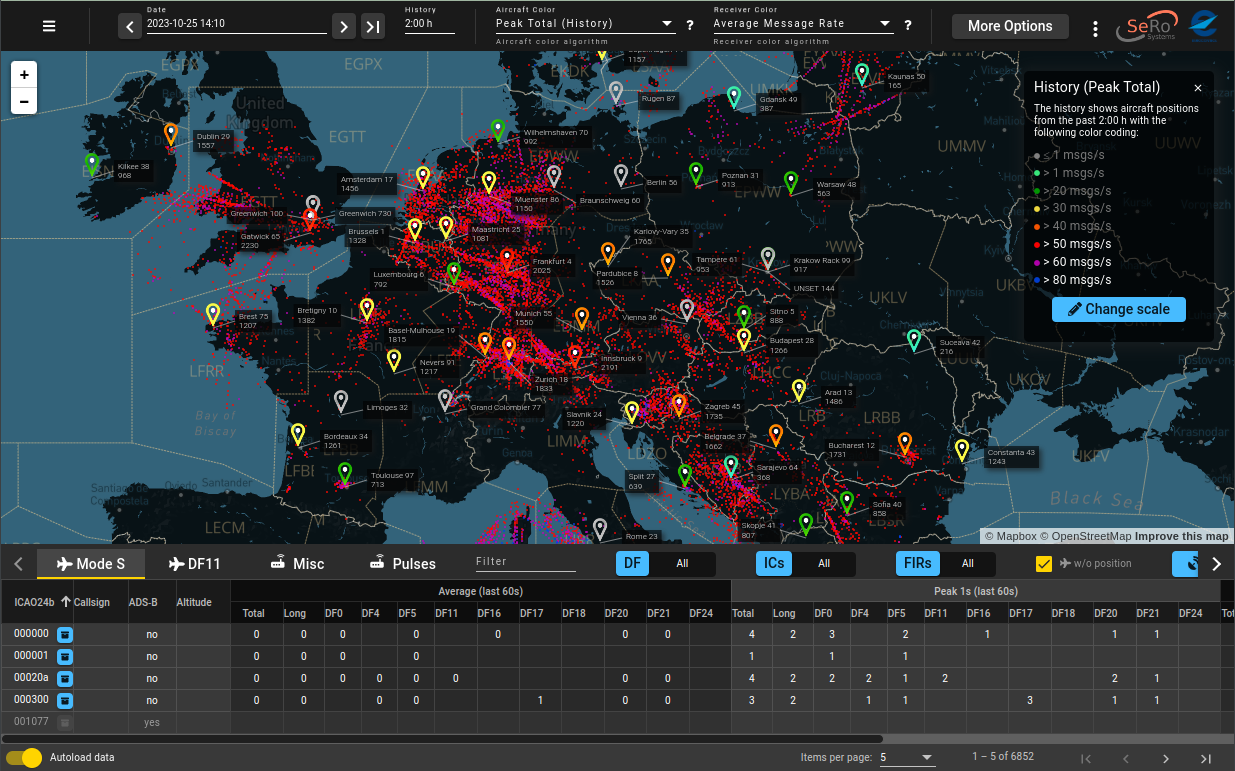Open the Mapbox attribution link
The height and width of the screenshot is (771, 1235).
coord(1012,537)
